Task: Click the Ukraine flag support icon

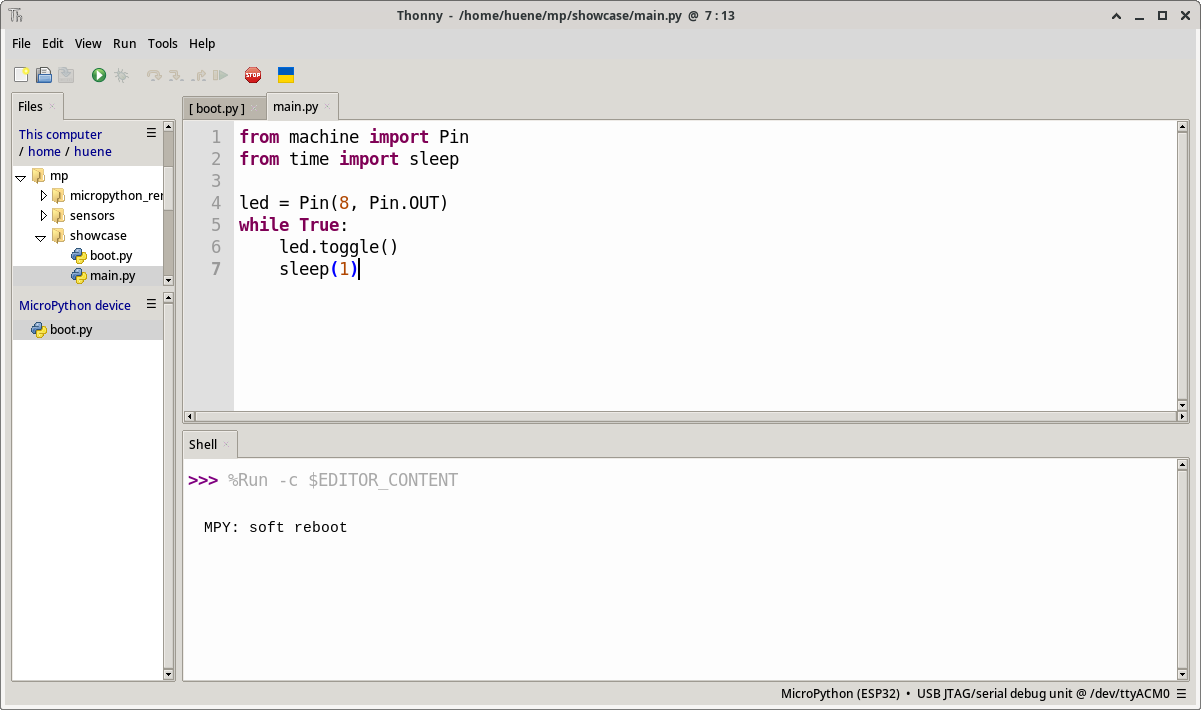Action: 285,75
